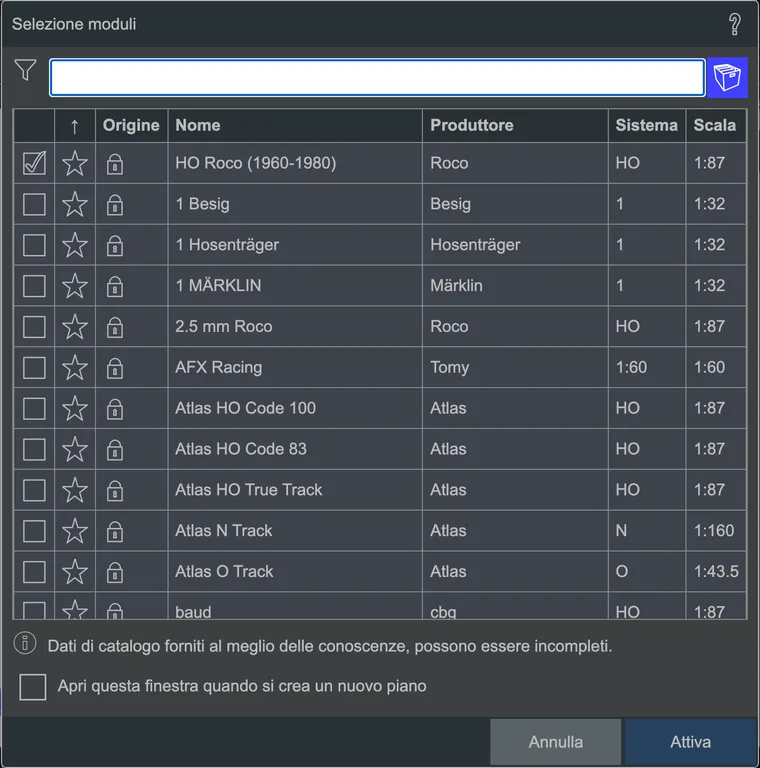Viewport: 760px width, 768px height.
Task: Click the Attiva button
Action: (x=690, y=742)
